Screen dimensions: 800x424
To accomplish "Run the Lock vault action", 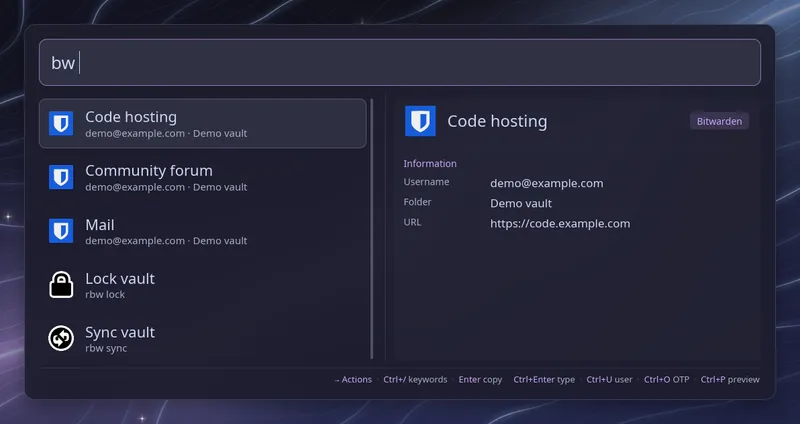I will 203,285.
